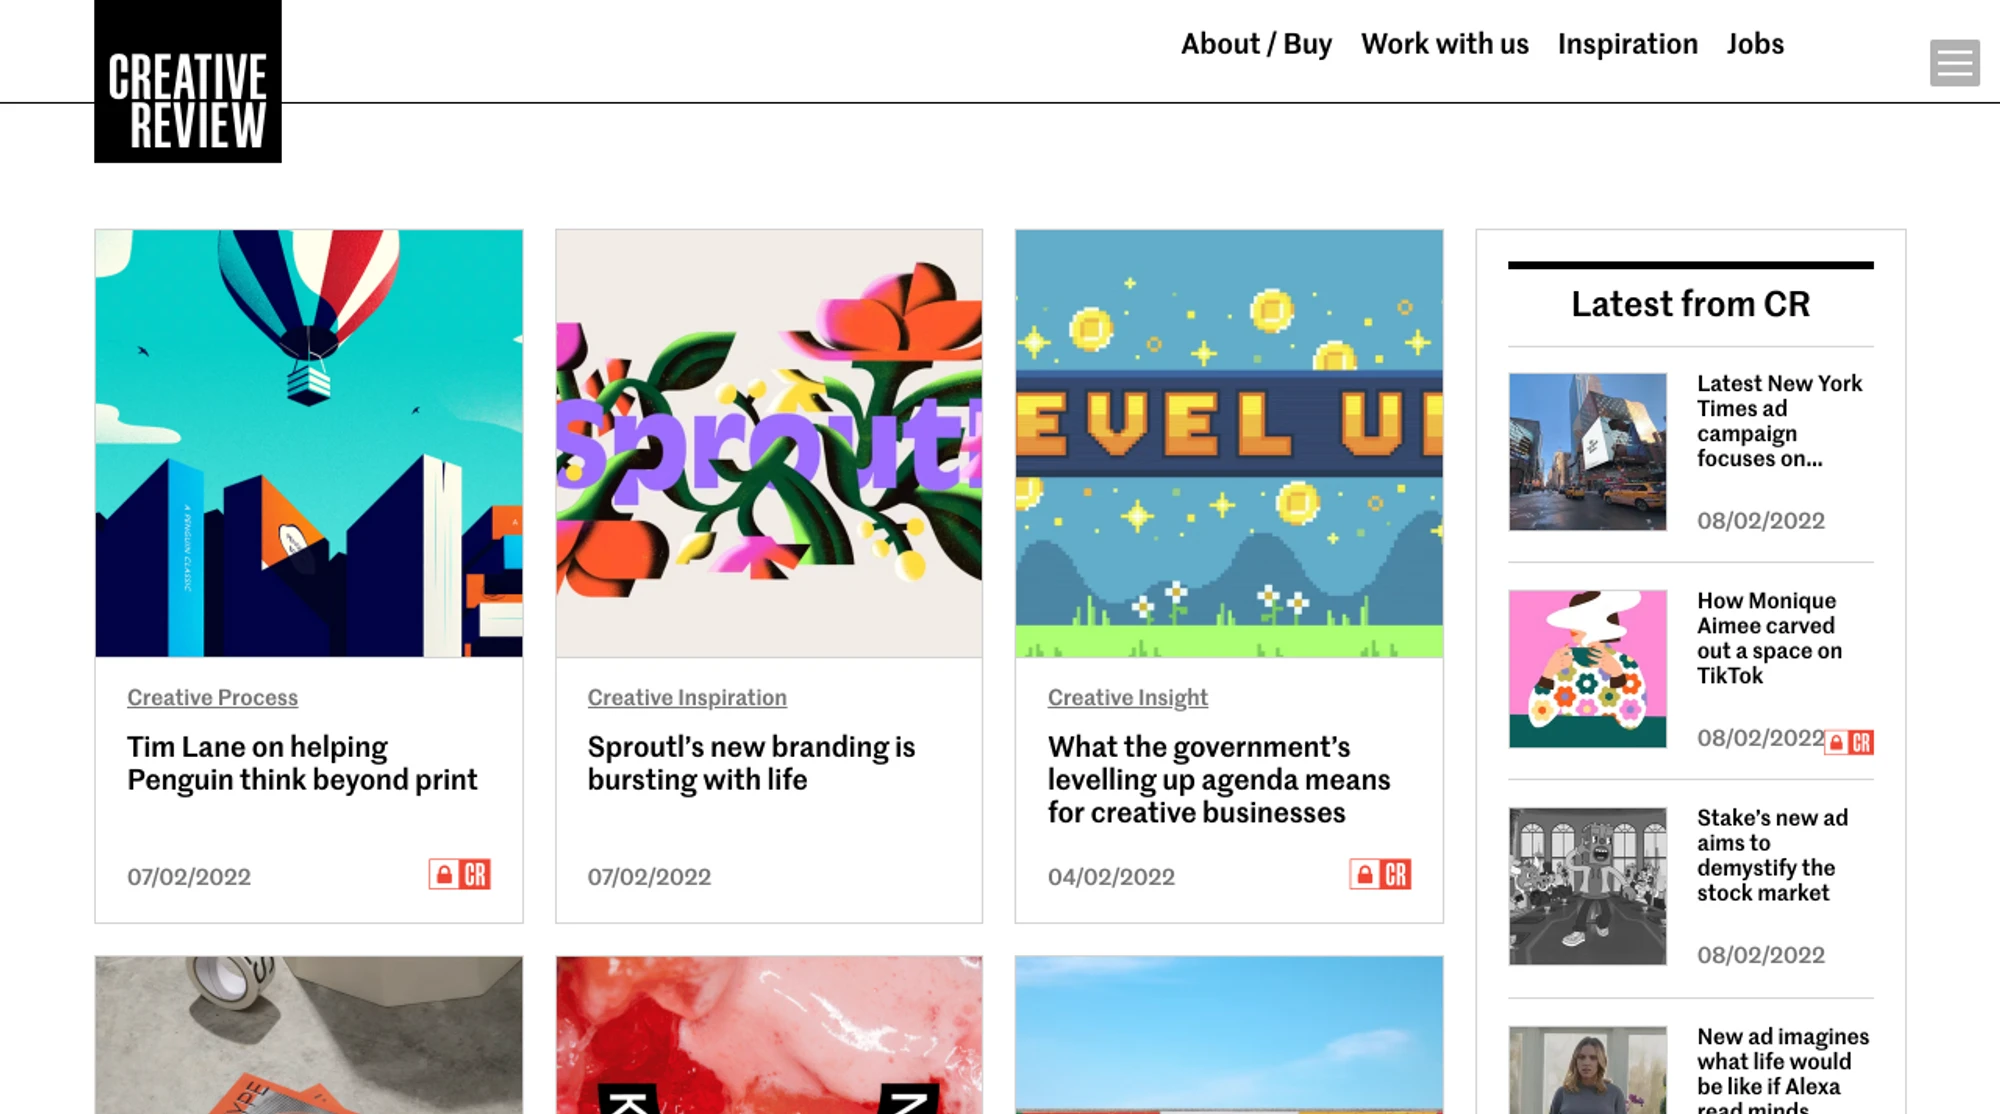2000x1114 pixels.
Task: Open the Jobs menu item
Action: (1755, 44)
